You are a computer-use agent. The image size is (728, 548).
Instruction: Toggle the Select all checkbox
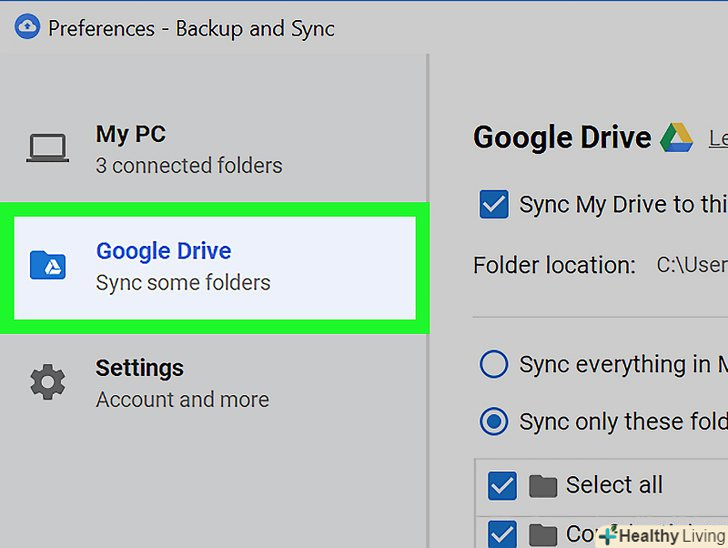(x=501, y=486)
